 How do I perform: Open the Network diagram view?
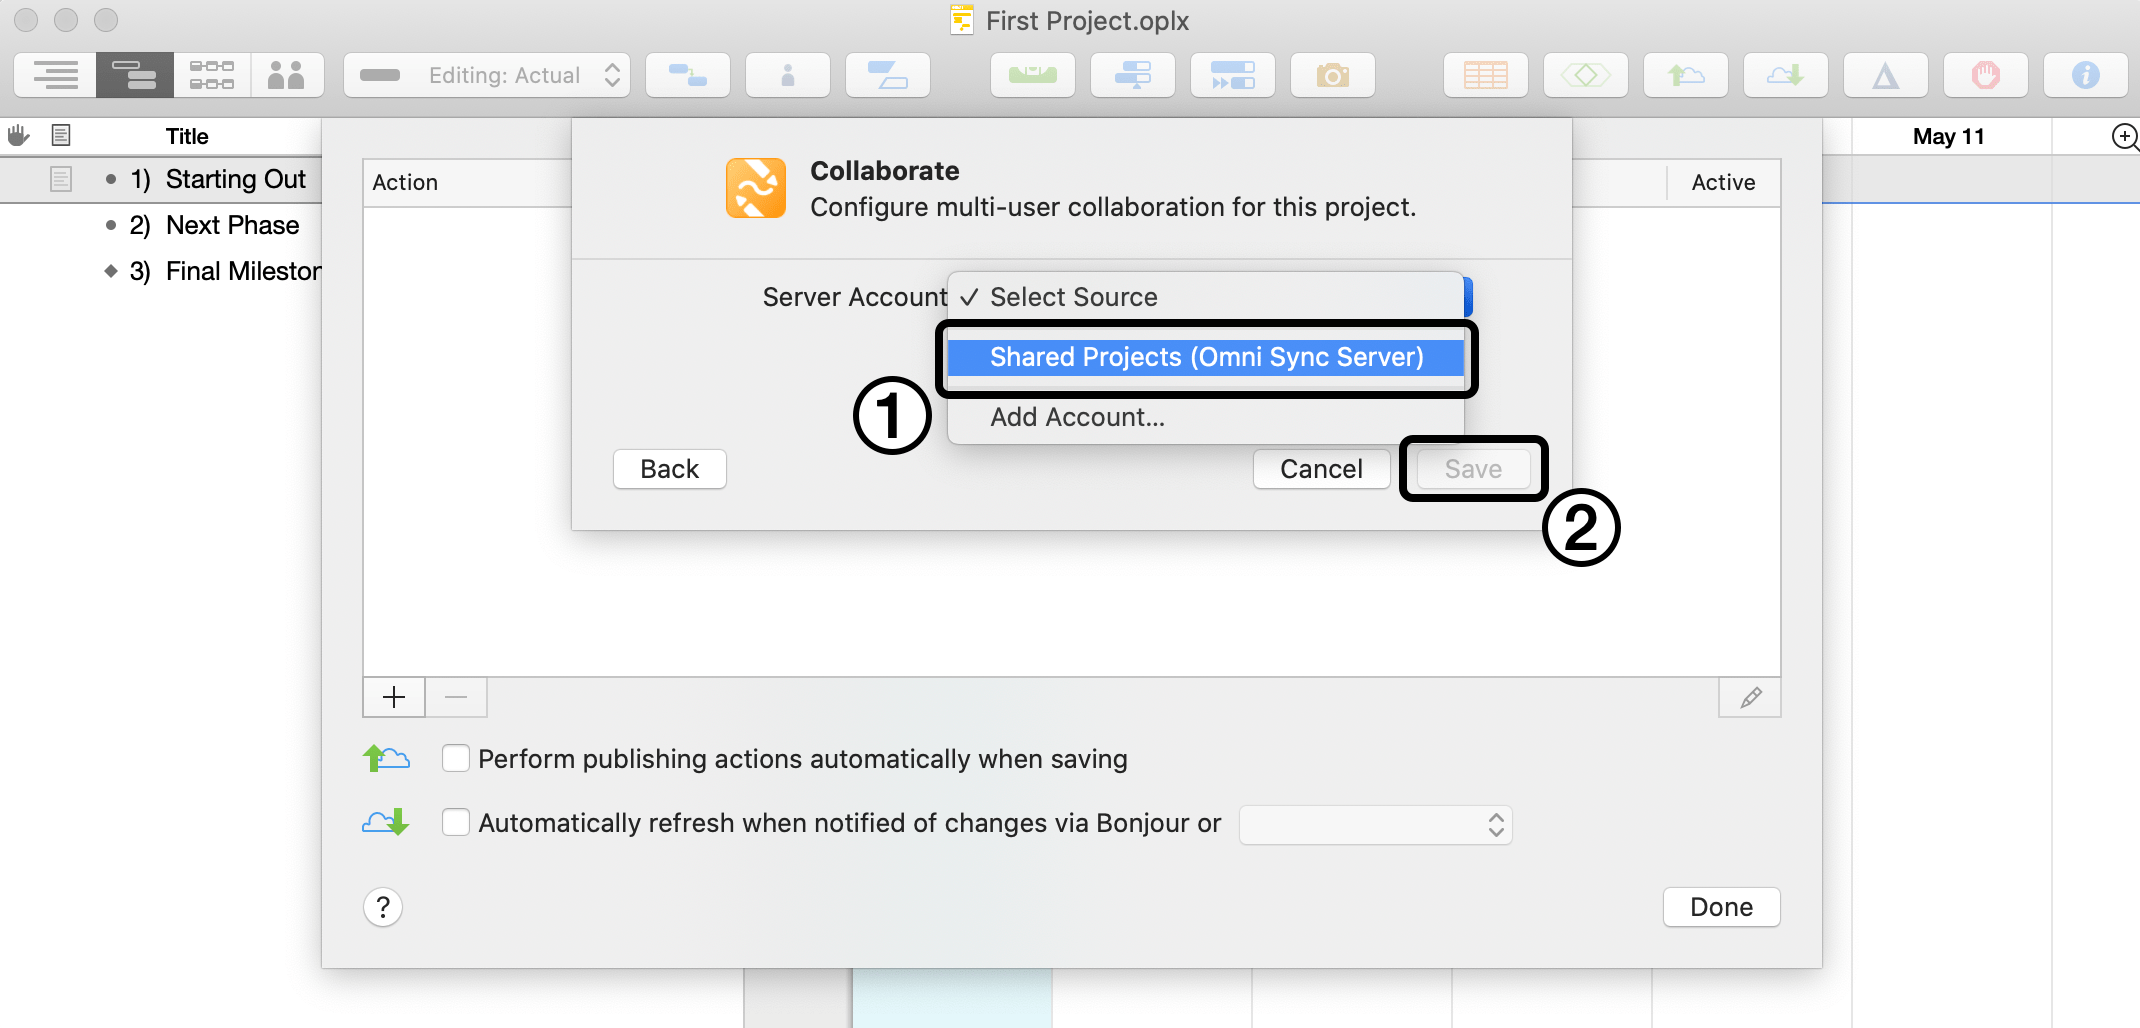tap(212, 75)
